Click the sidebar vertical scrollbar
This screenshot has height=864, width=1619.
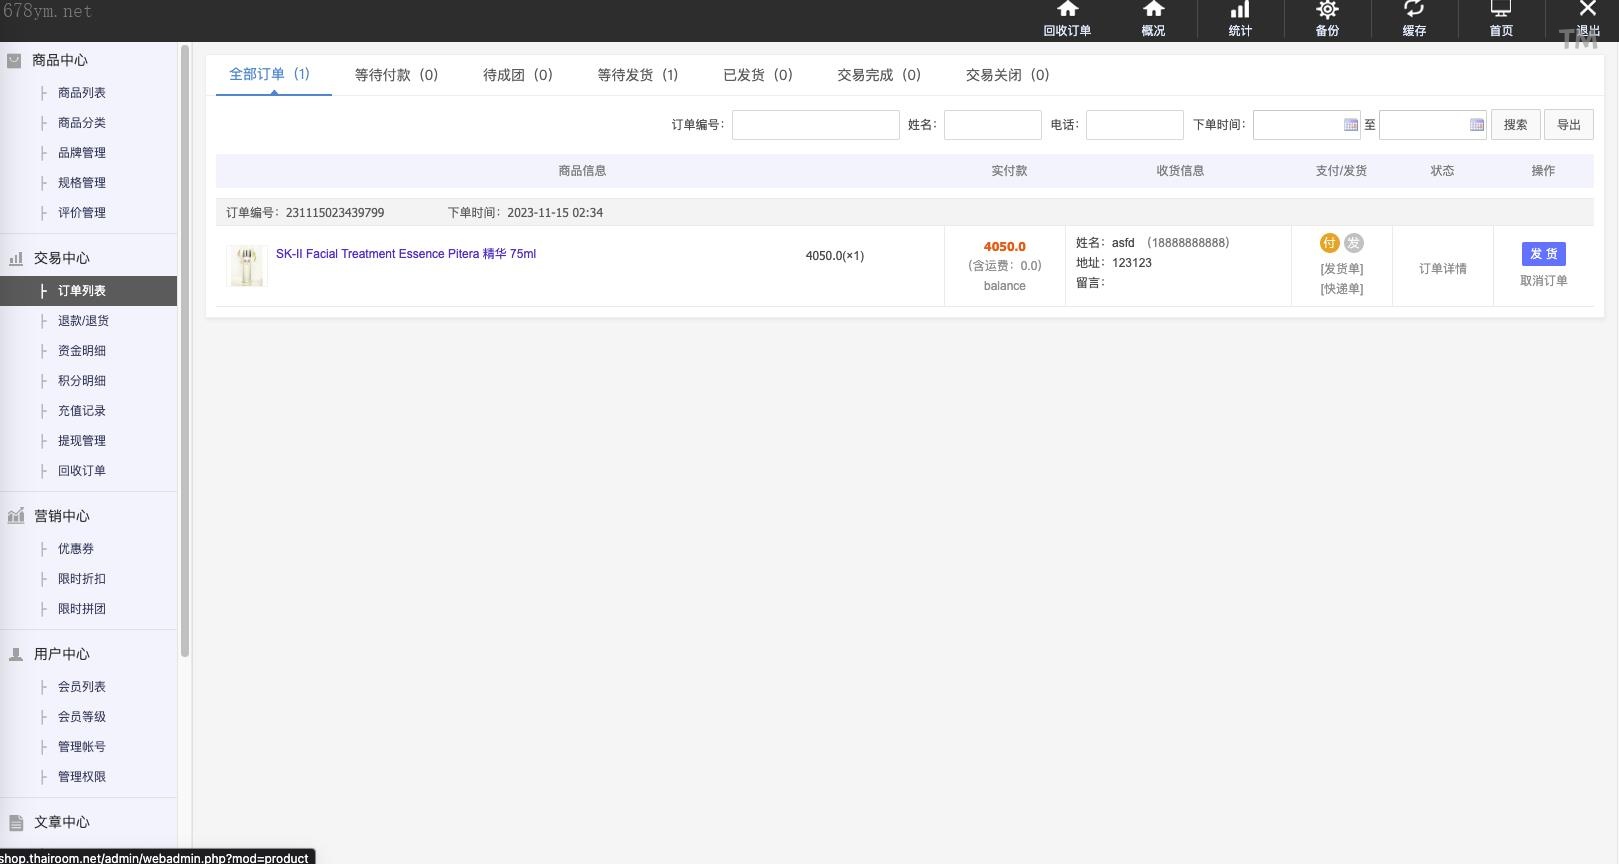tap(184, 350)
